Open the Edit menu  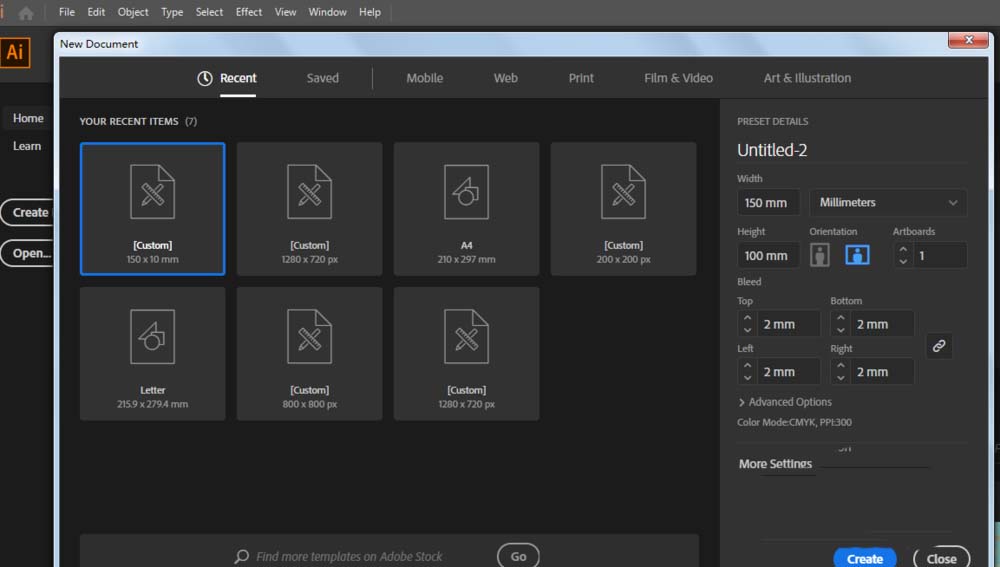coord(96,12)
